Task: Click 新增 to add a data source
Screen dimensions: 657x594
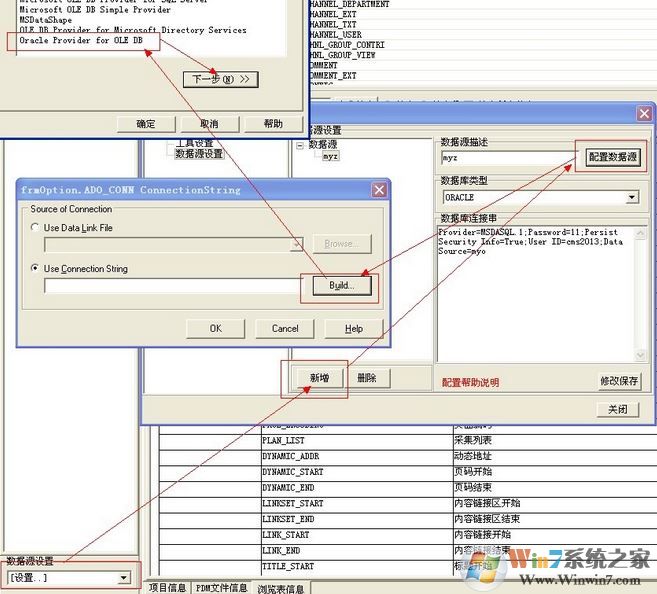Action: [x=319, y=378]
